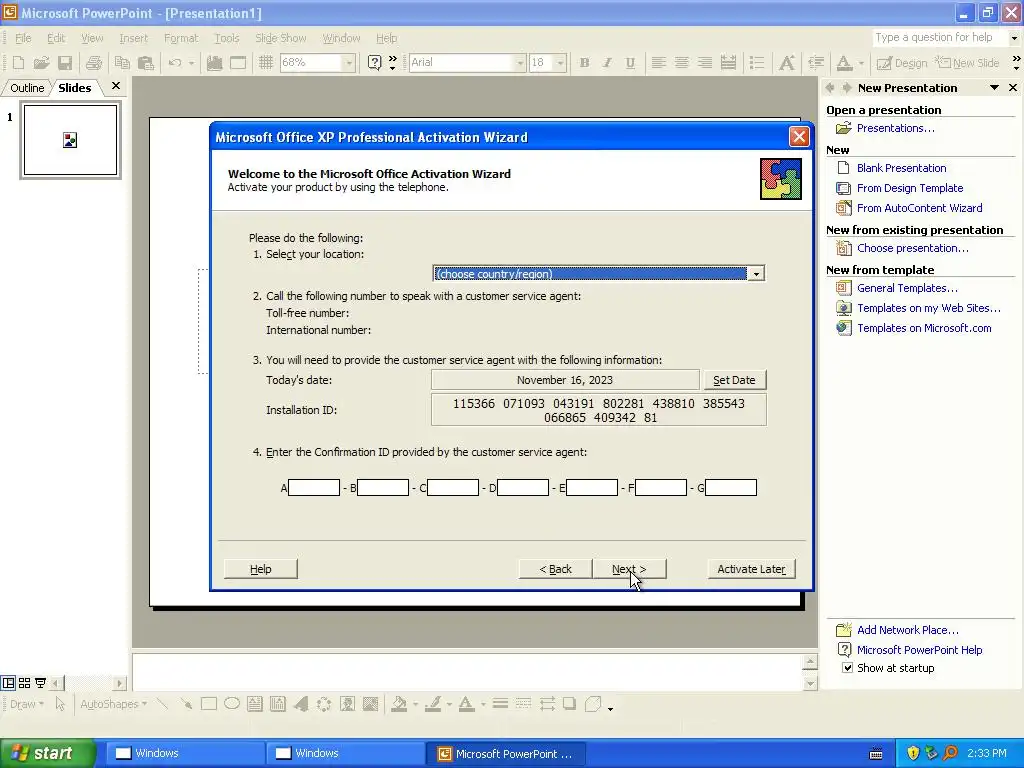Apply Center alignment to text

(681, 63)
